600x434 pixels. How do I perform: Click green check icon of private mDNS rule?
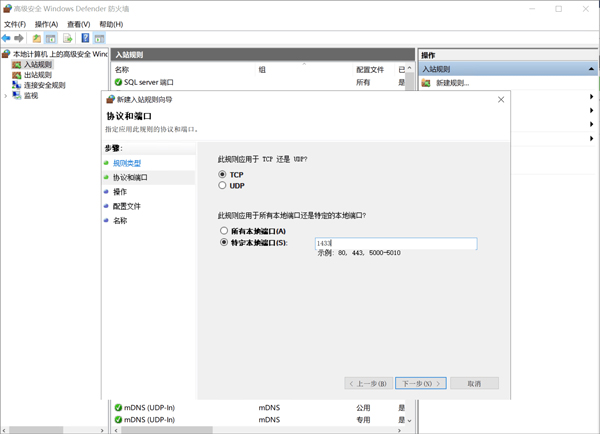click(118, 419)
